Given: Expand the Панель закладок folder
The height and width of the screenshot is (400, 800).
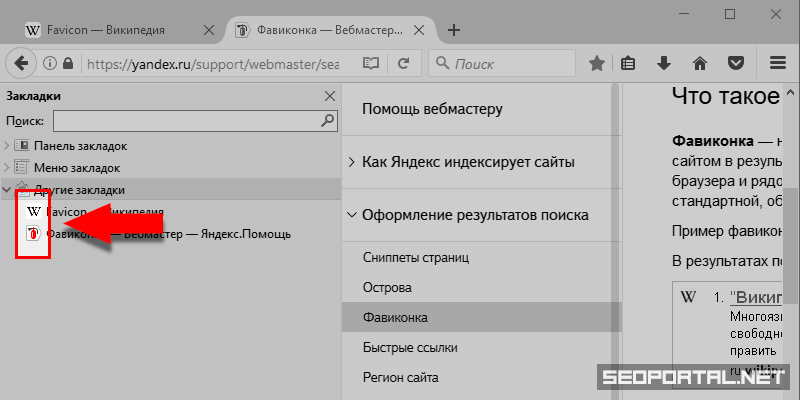Looking at the screenshot, I should click(7, 146).
